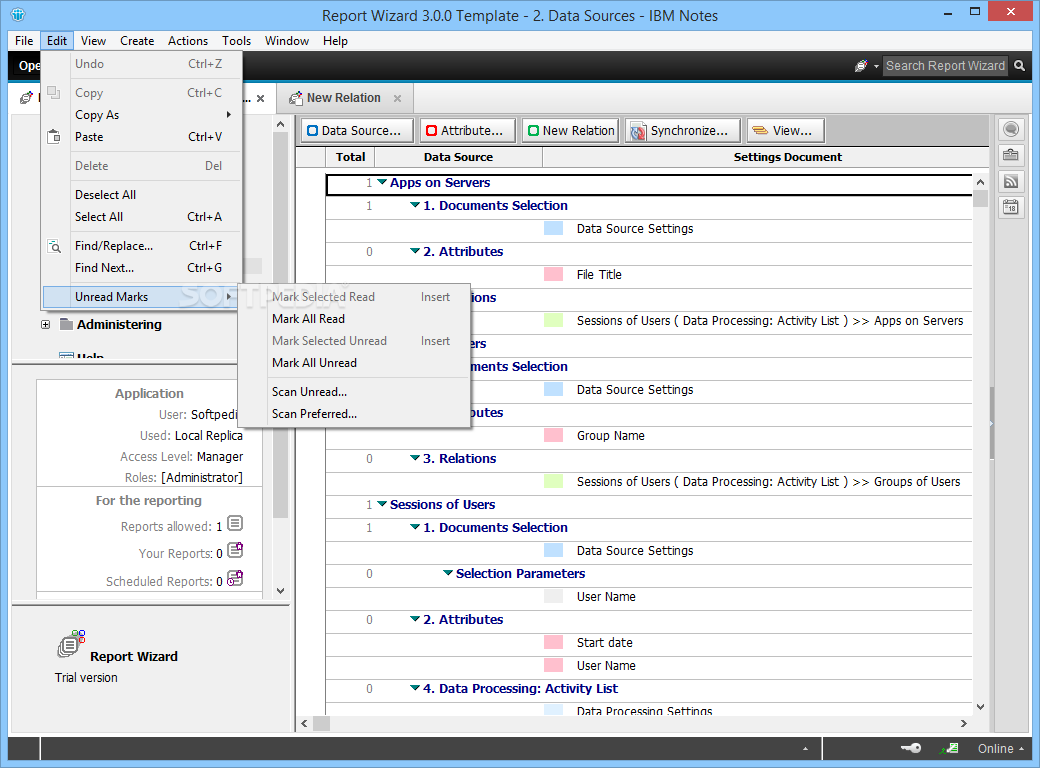
Task: Select the Start date row
Action: click(x=649, y=643)
